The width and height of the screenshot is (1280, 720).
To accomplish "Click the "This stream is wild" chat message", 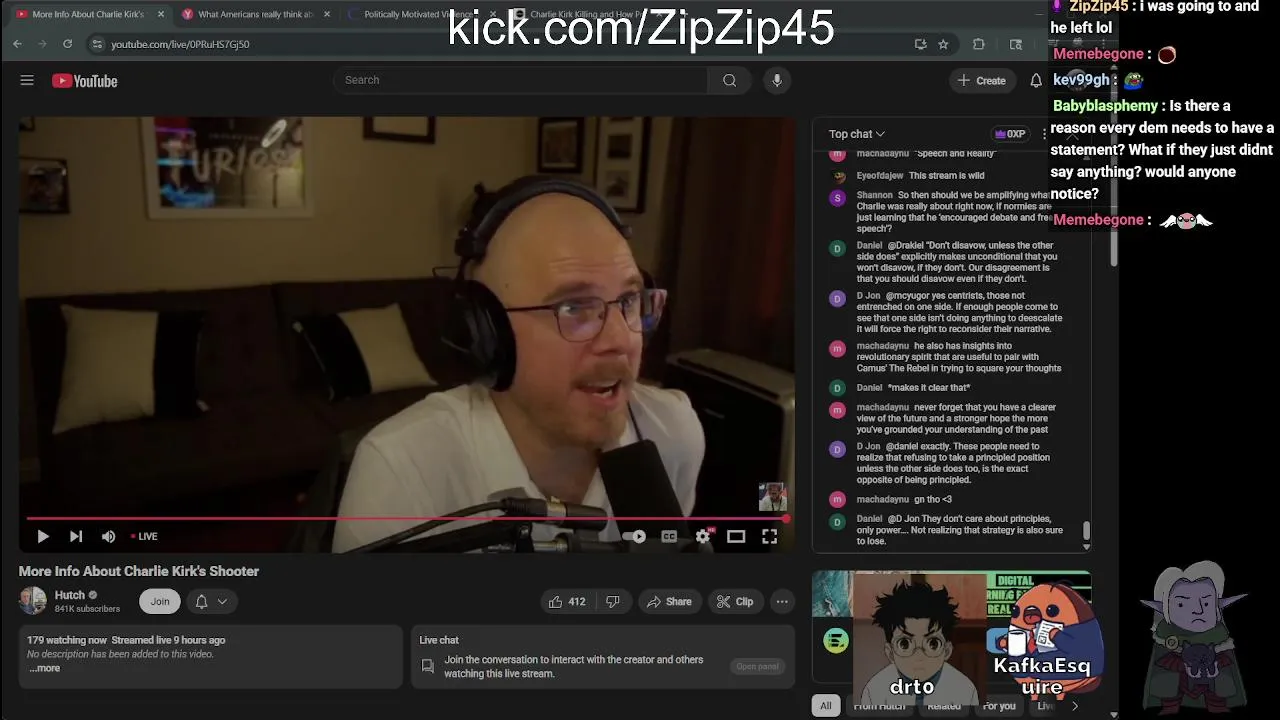I will coord(946,176).
